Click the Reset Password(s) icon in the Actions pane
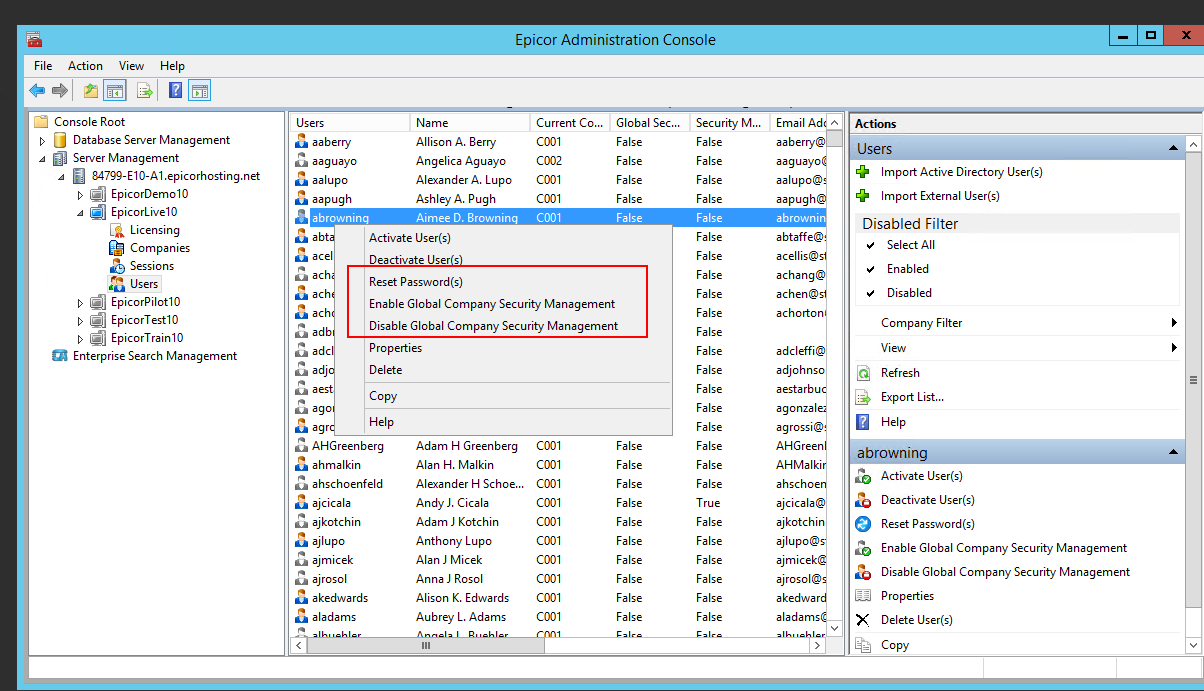This screenshot has height=691, width=1204. click(x=863, y=524)
